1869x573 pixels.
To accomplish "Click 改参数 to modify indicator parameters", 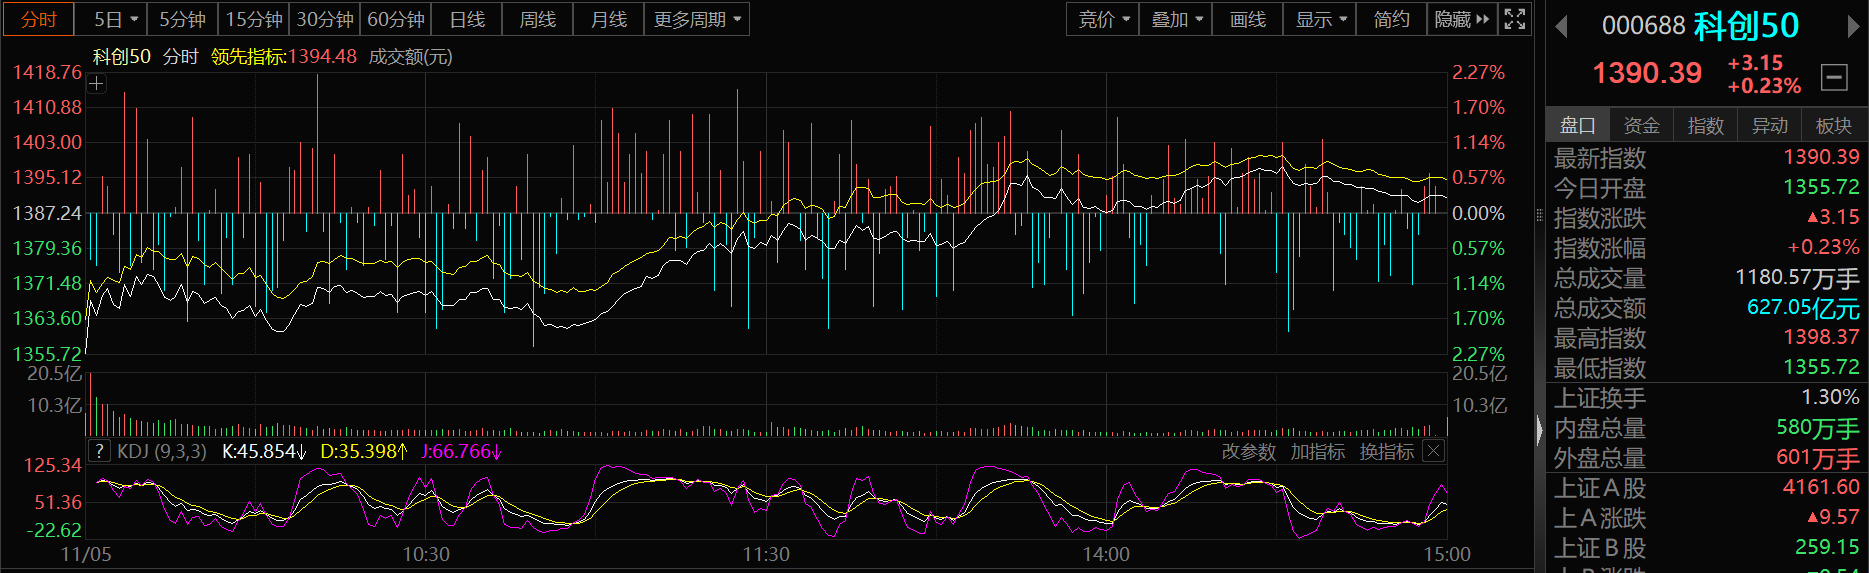I will click(1248, 452).
